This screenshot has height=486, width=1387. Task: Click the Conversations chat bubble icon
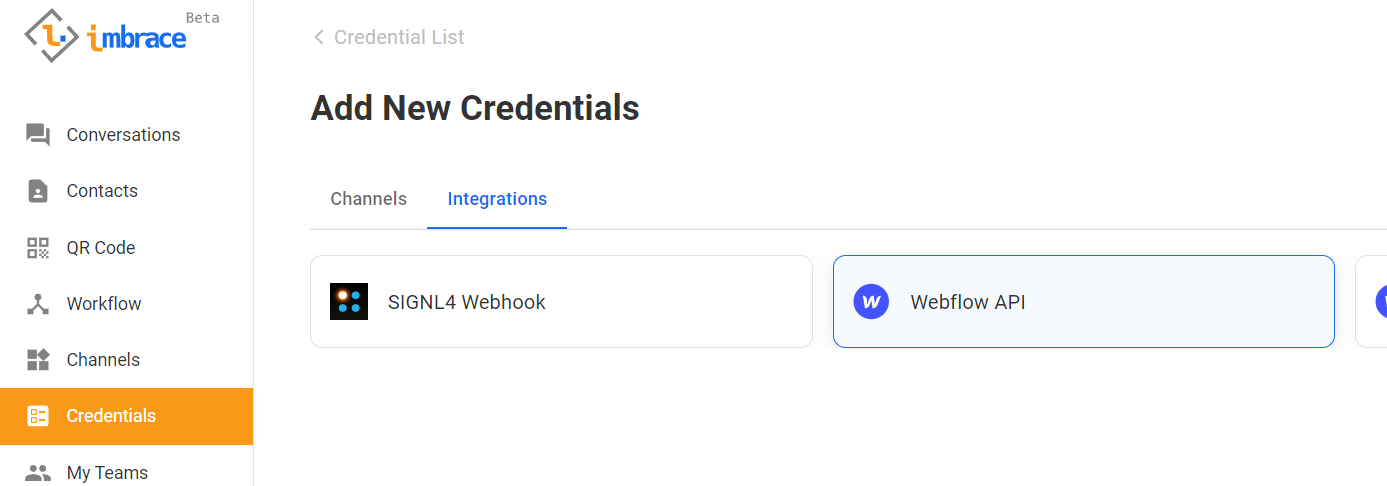pos(38,135)
